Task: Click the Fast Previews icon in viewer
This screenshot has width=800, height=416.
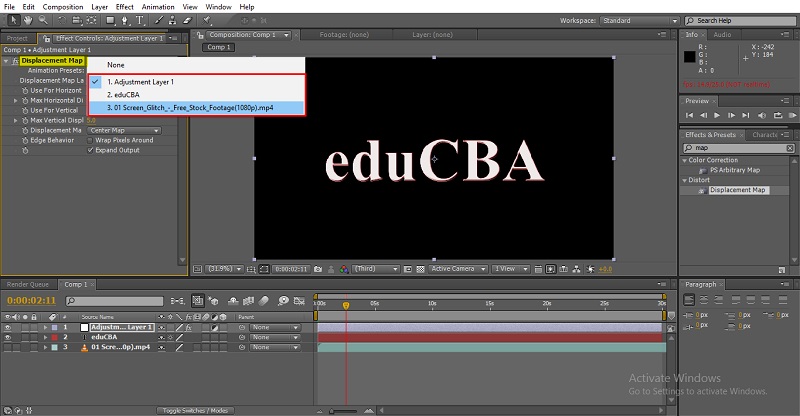Action: coord(551,269)
